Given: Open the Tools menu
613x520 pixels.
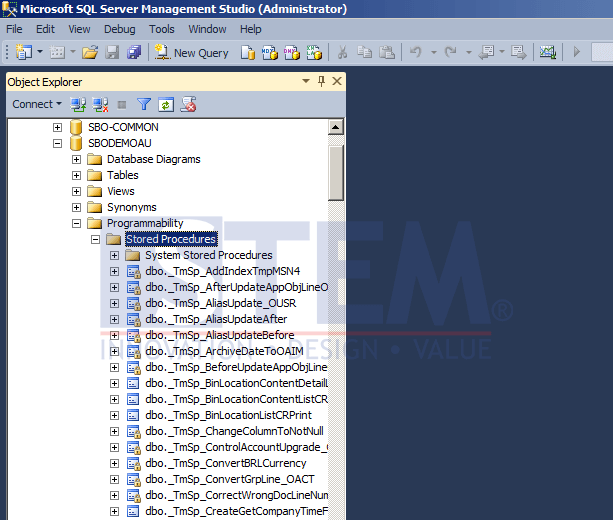Looking at the screenshot, I should (161, 29).
